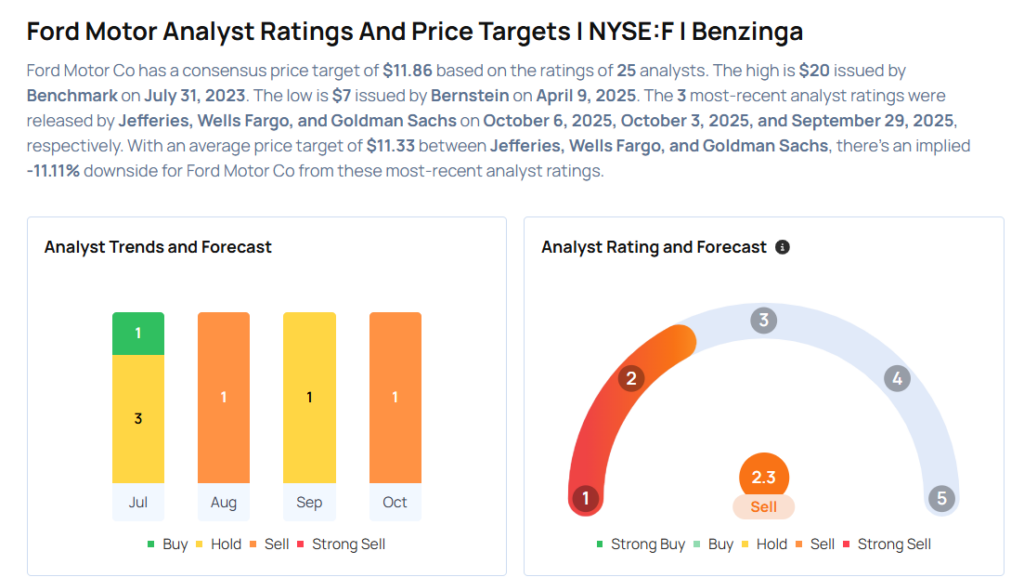Click the Sell rating badge under 2.3

pyautogui.click(x=764, y=506)
